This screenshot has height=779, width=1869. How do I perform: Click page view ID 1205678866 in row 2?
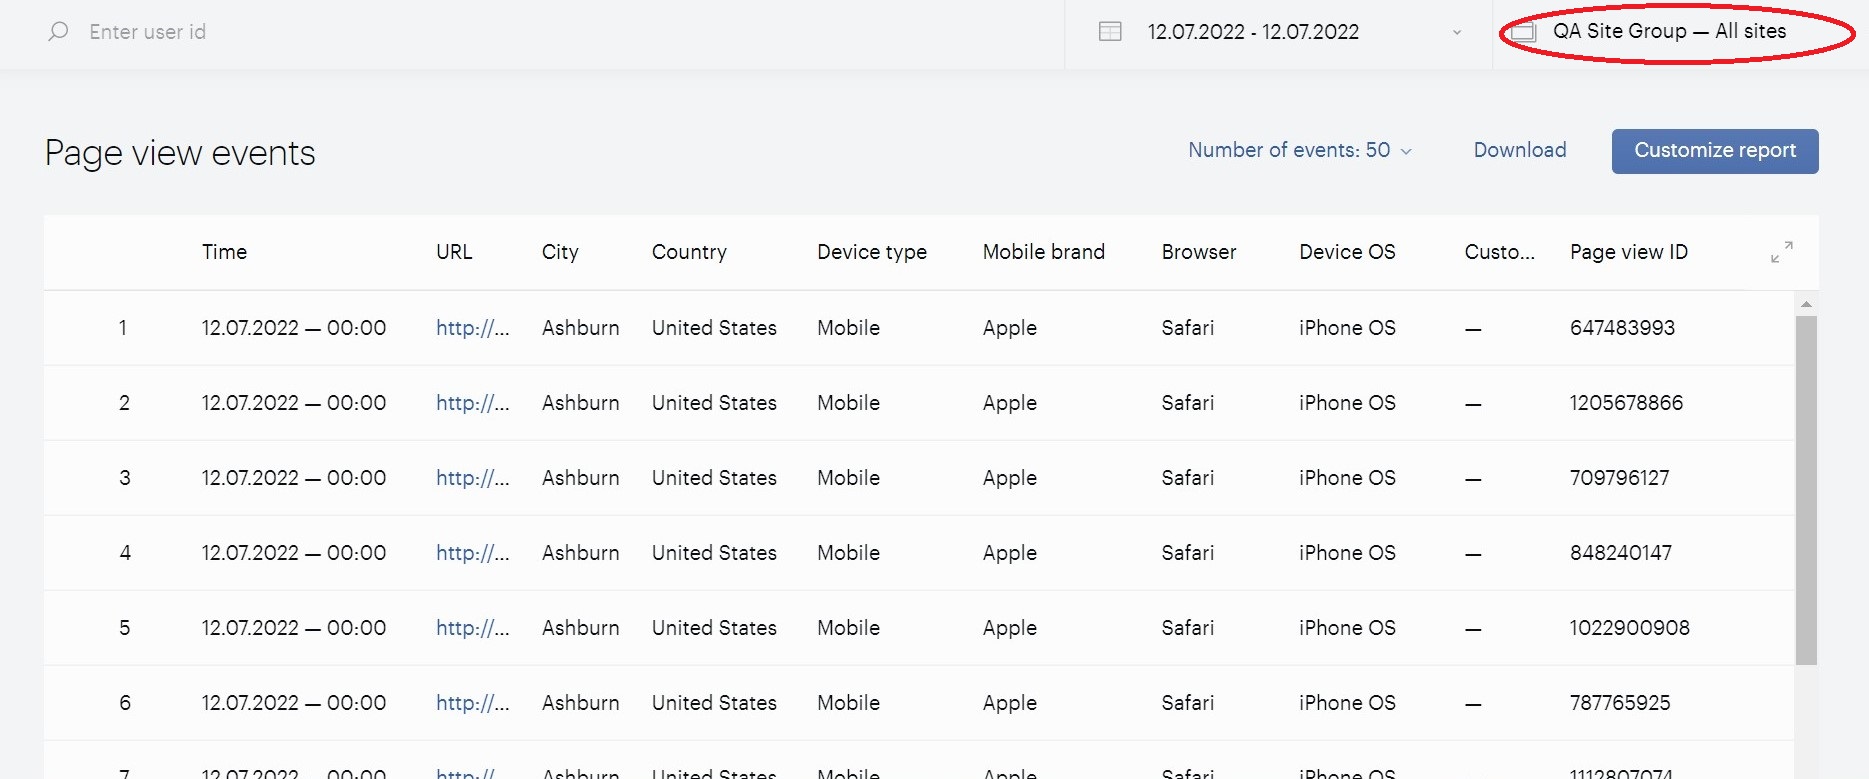coord(1626,403)
